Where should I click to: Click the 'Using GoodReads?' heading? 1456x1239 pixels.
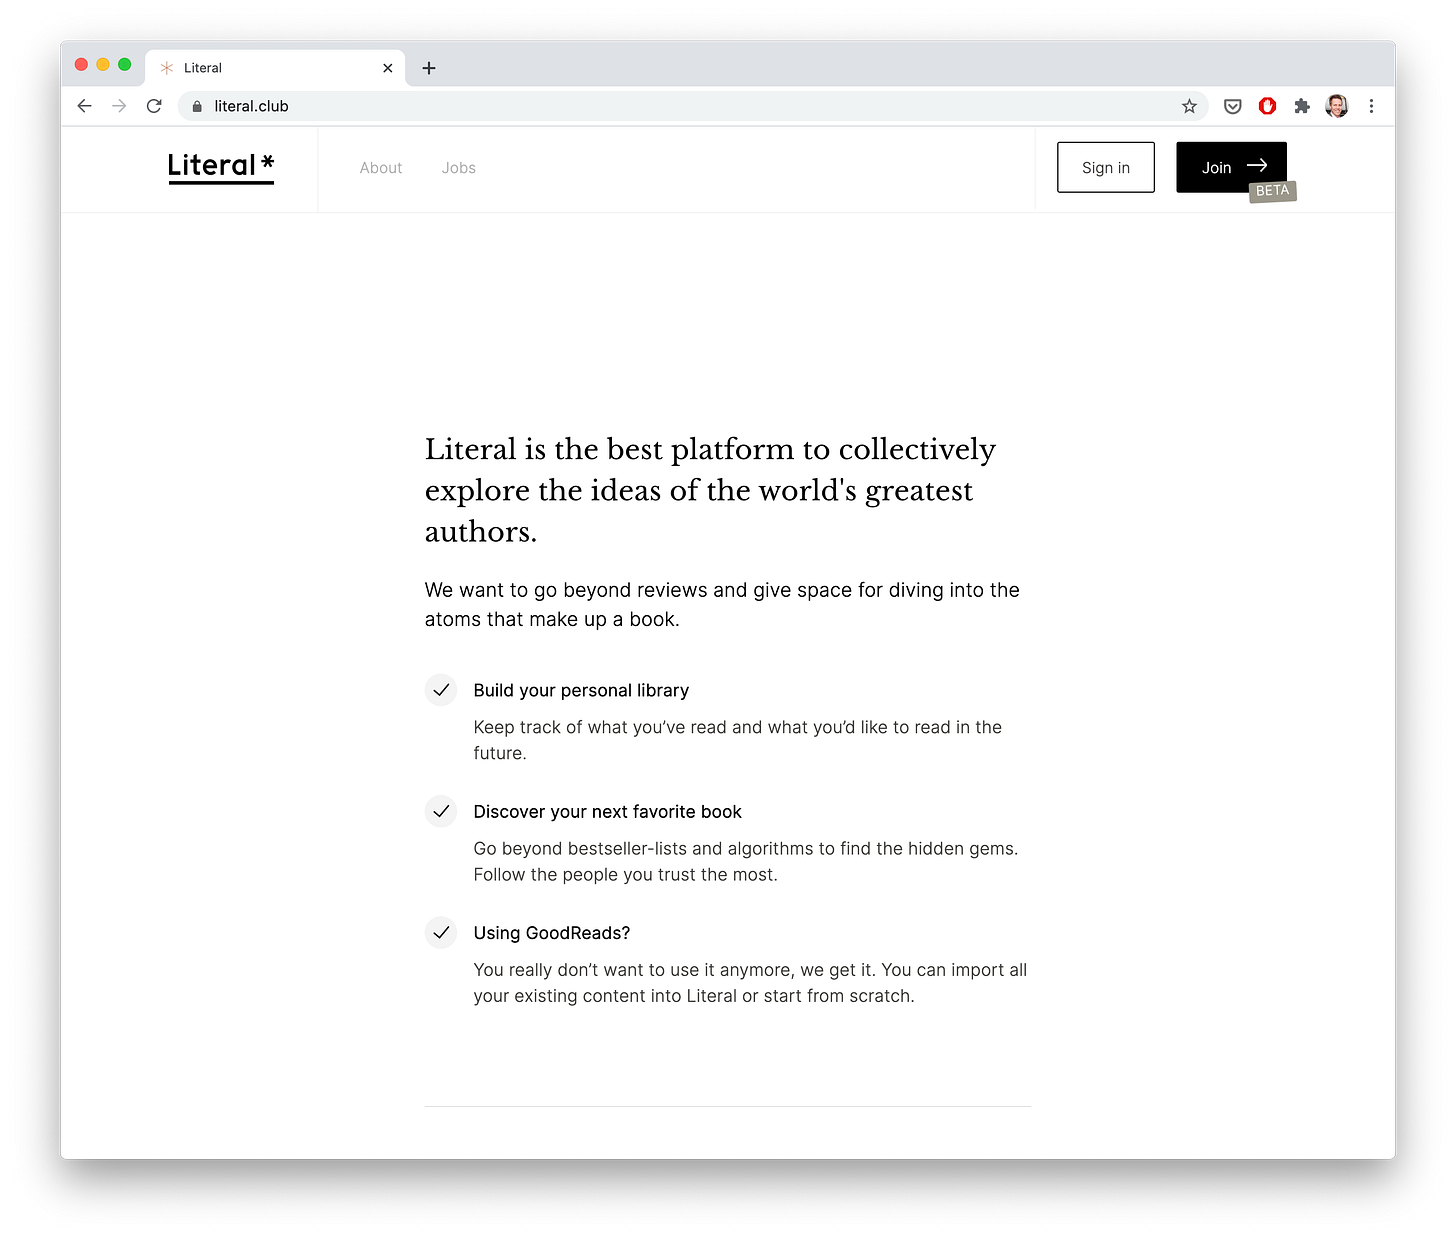[552, 933]
